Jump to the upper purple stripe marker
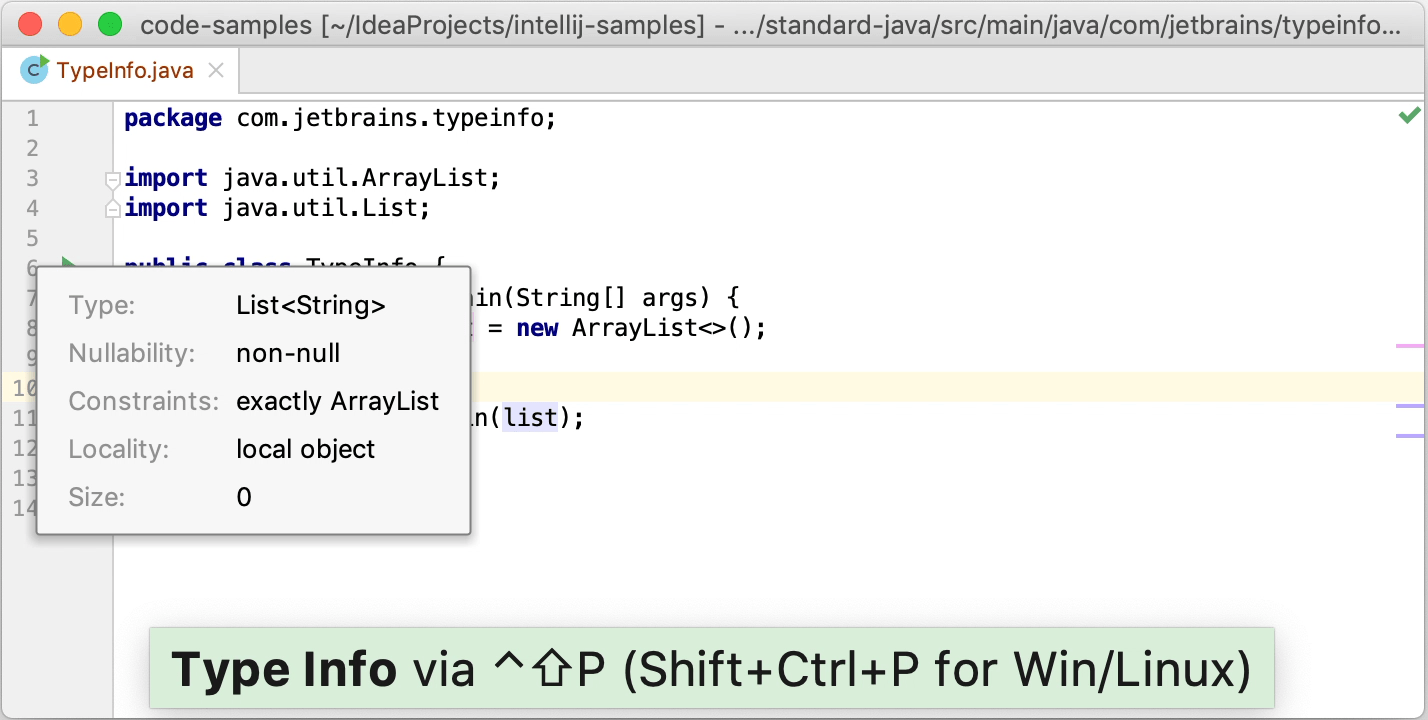Image resolution: width=1428 pixels, height=720 pixels. coord(1409,406)
